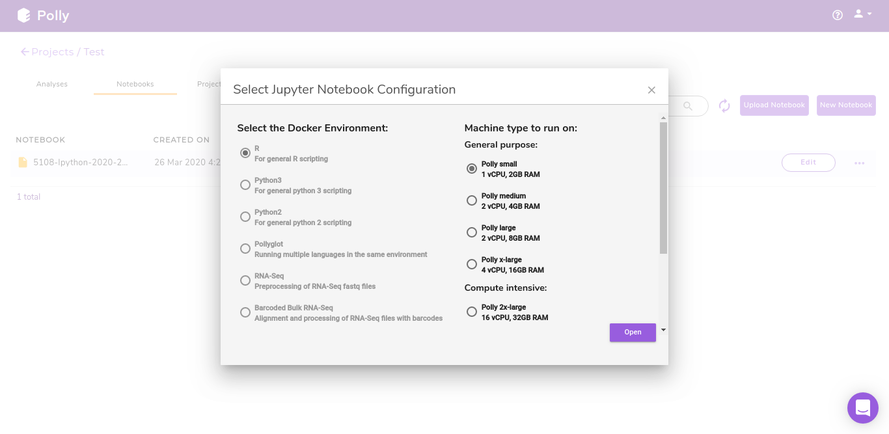Open the three-dot menu for the notebook
Image resolution: width=889 pixels, height=434 pixels.
pos(860,163)
